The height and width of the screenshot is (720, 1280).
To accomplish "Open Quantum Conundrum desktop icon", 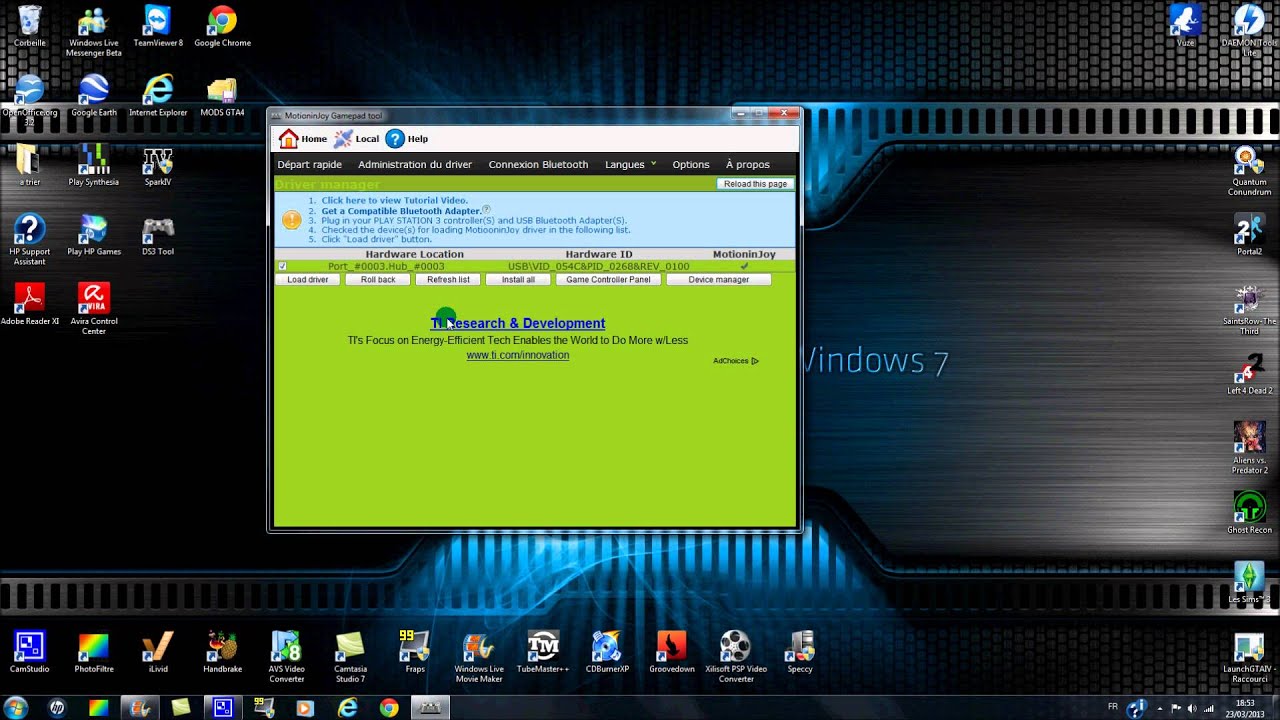I will tap(1249, 171).
